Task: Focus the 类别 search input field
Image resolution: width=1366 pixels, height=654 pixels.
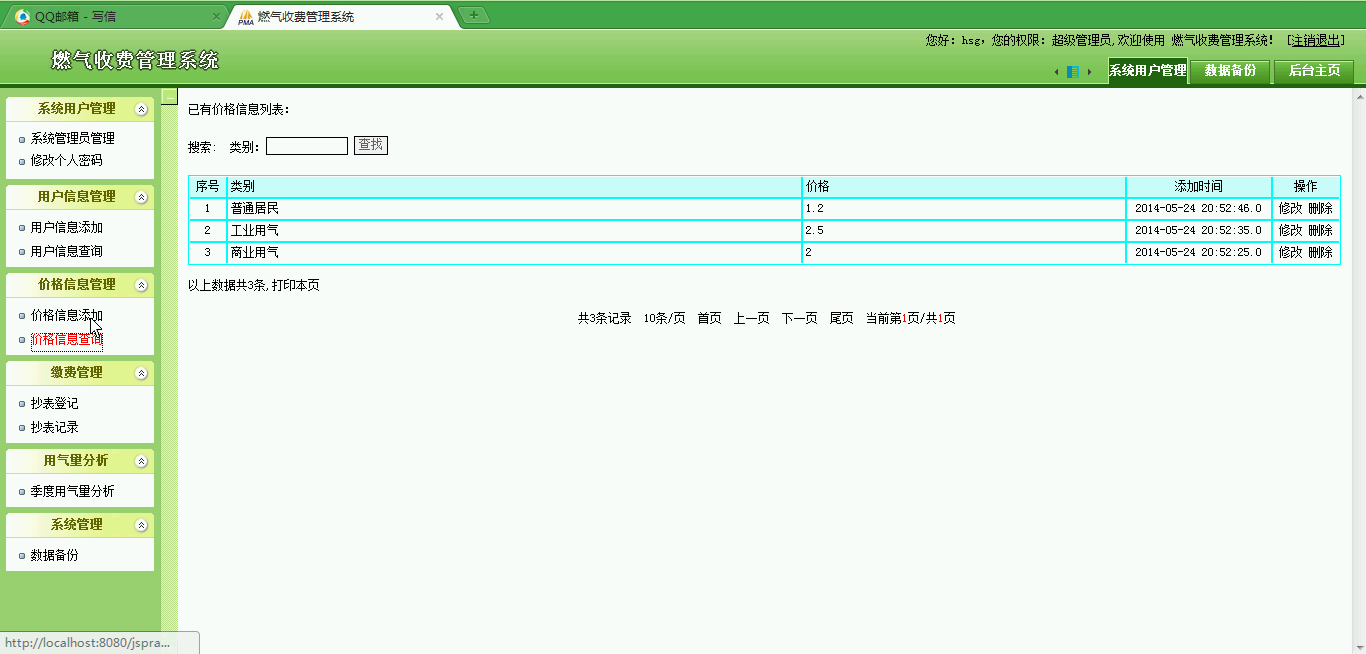Action: tap(307, 146)
